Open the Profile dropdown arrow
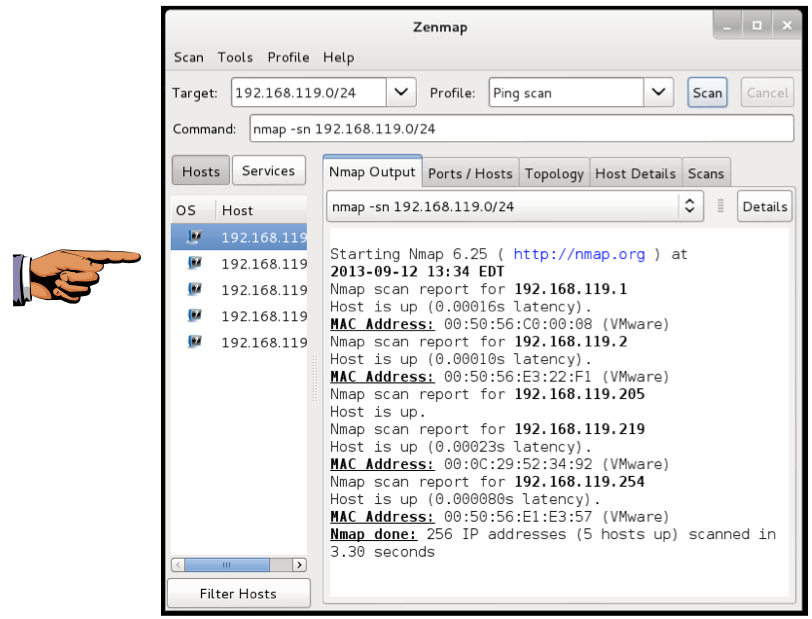 point(658,92)
